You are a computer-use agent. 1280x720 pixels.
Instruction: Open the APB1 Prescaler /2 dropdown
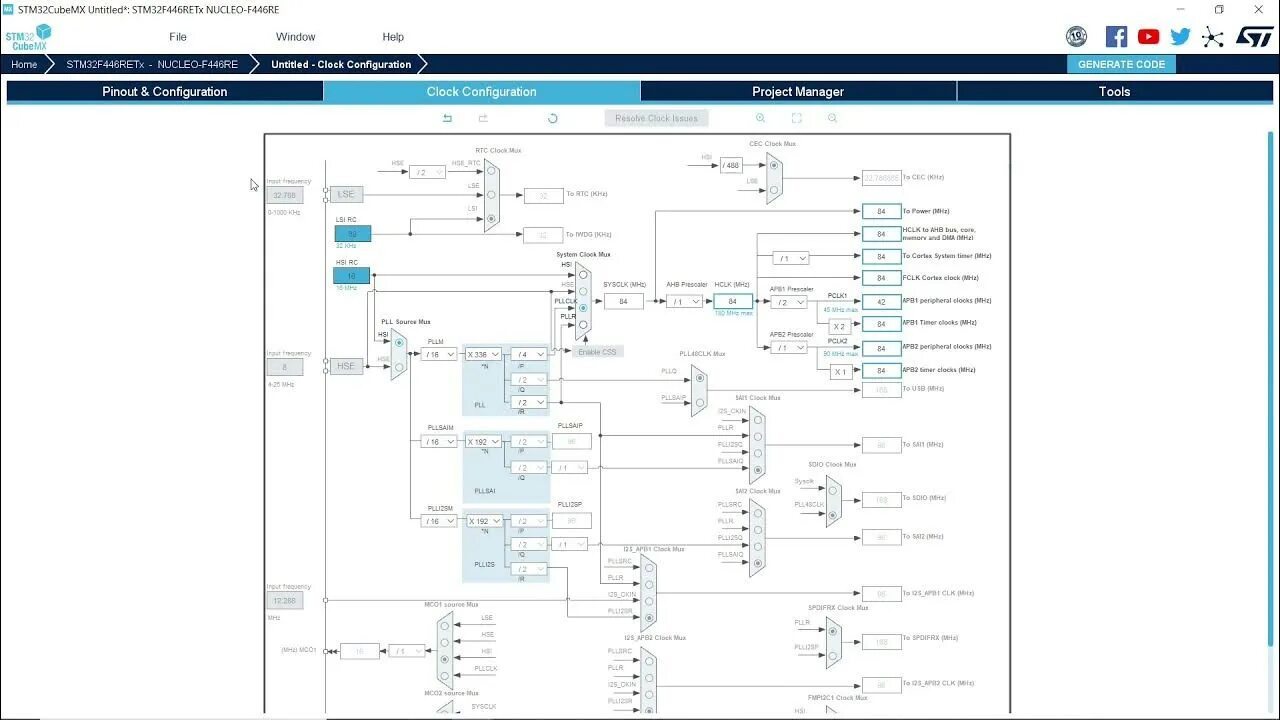(x=788, y=302)
